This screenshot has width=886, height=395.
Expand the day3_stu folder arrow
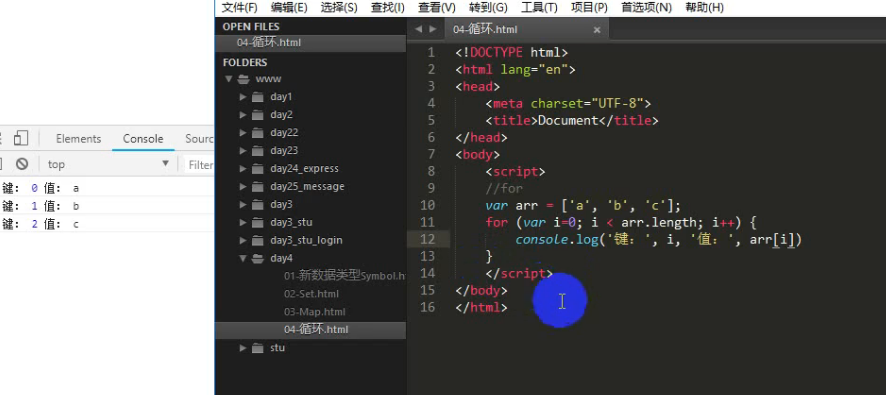click(242, 222)
